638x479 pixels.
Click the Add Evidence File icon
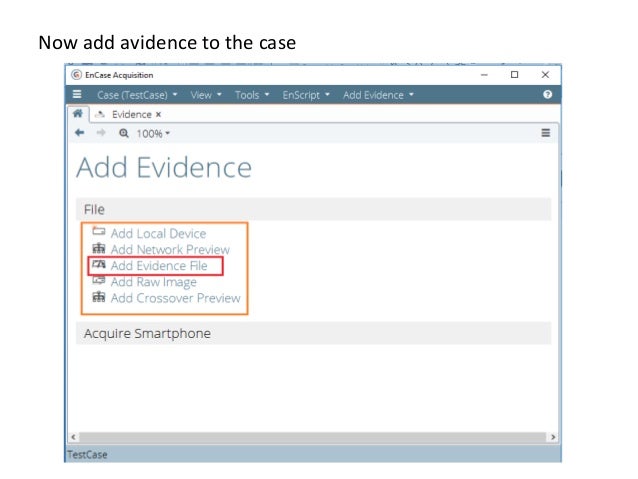[98, 265]
